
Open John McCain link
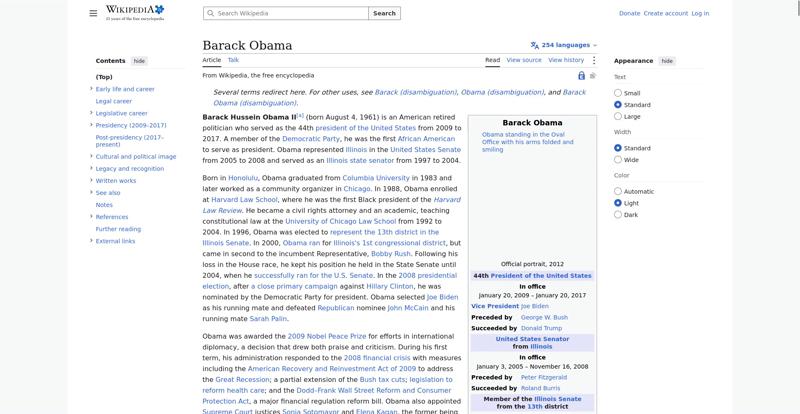tap(408, 308)
